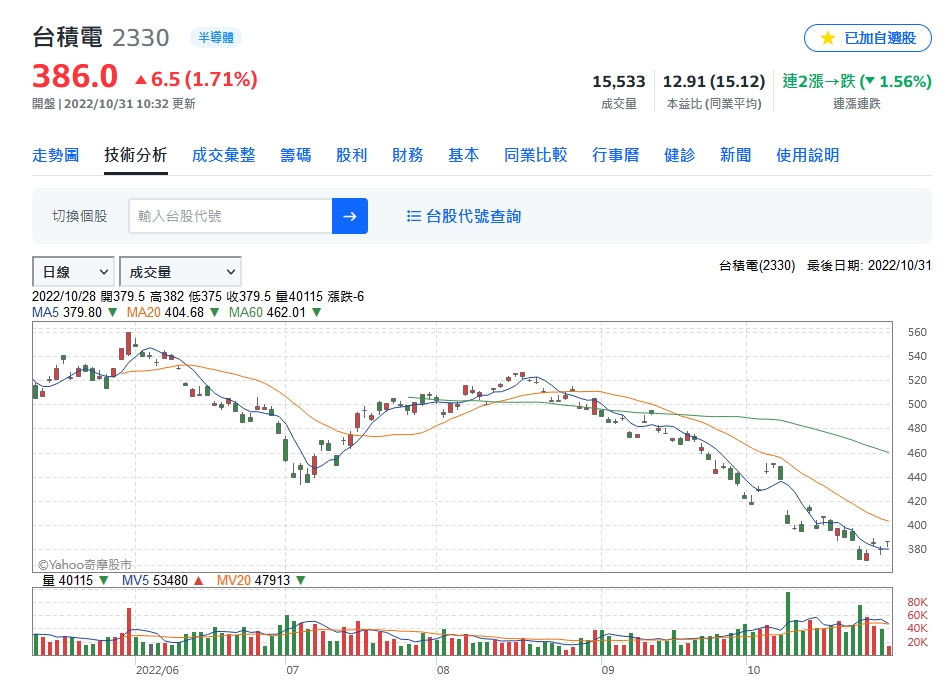Go to the 健診 tab
952x695 pixels.
pyautogui.click(x=679, y=155)
